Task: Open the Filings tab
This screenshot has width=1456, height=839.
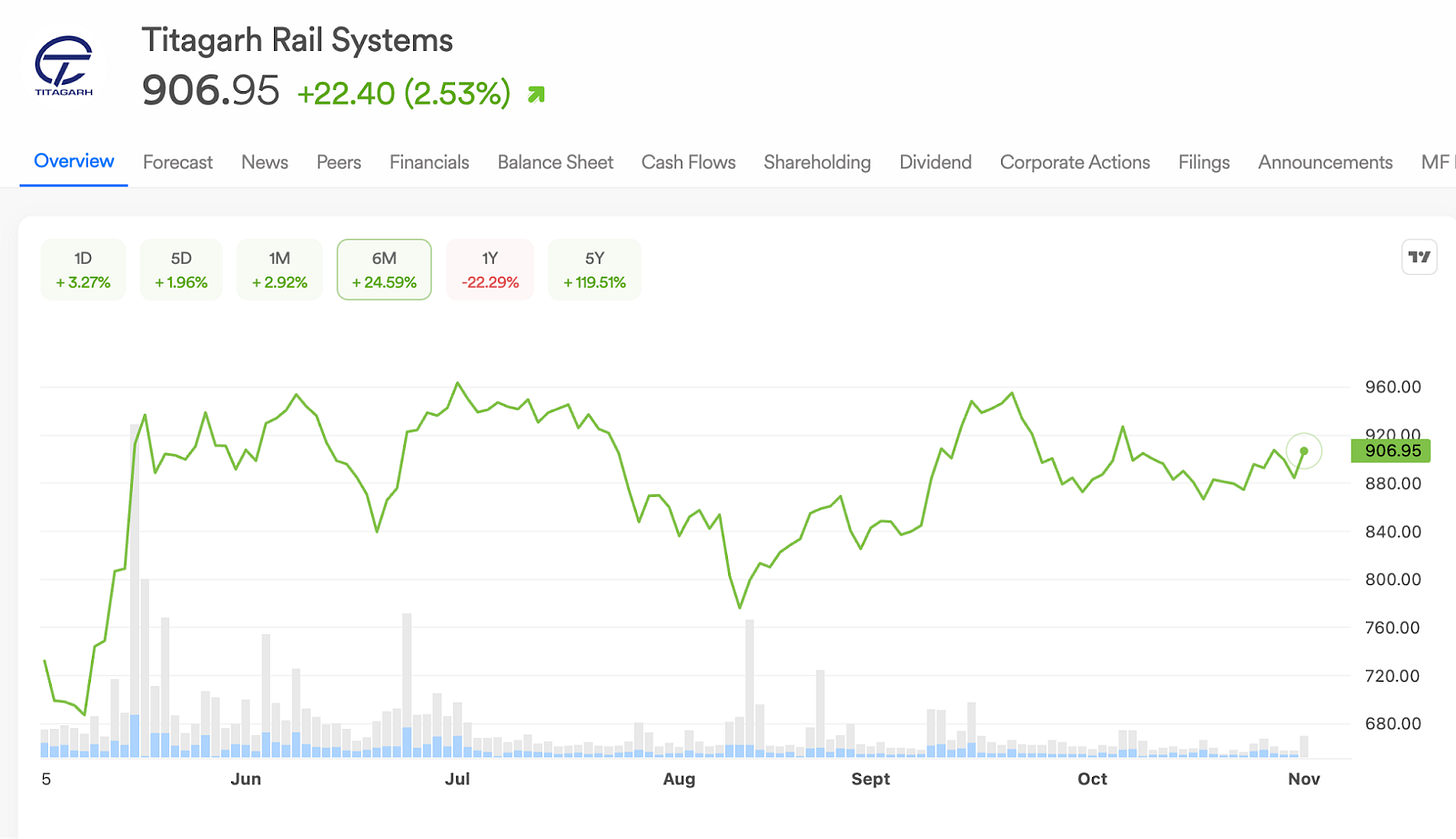Action: (1204, 162)
